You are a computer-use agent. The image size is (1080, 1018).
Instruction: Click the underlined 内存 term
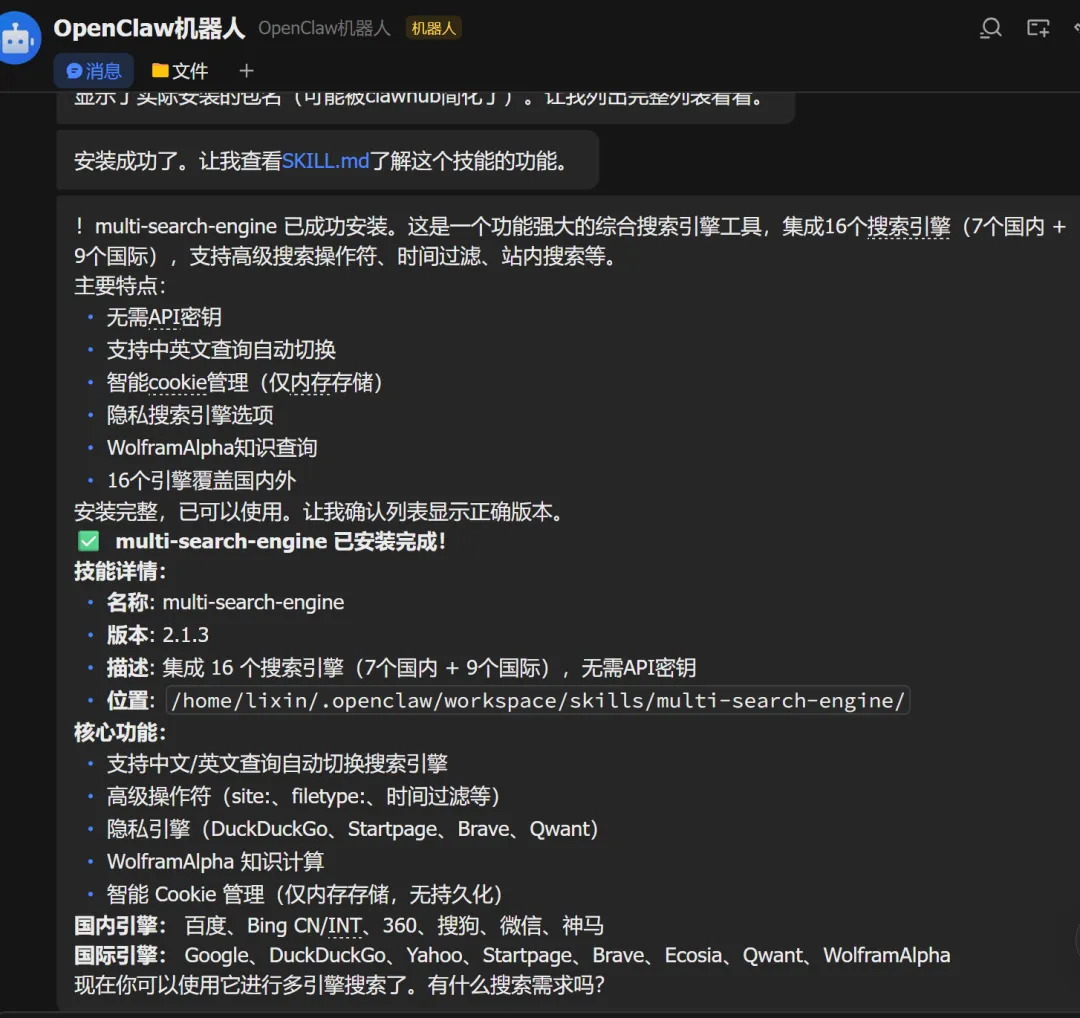310,382
